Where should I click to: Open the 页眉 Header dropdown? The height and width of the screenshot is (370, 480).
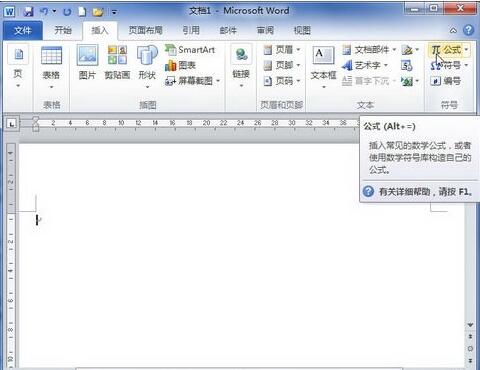tap(282, 50)
